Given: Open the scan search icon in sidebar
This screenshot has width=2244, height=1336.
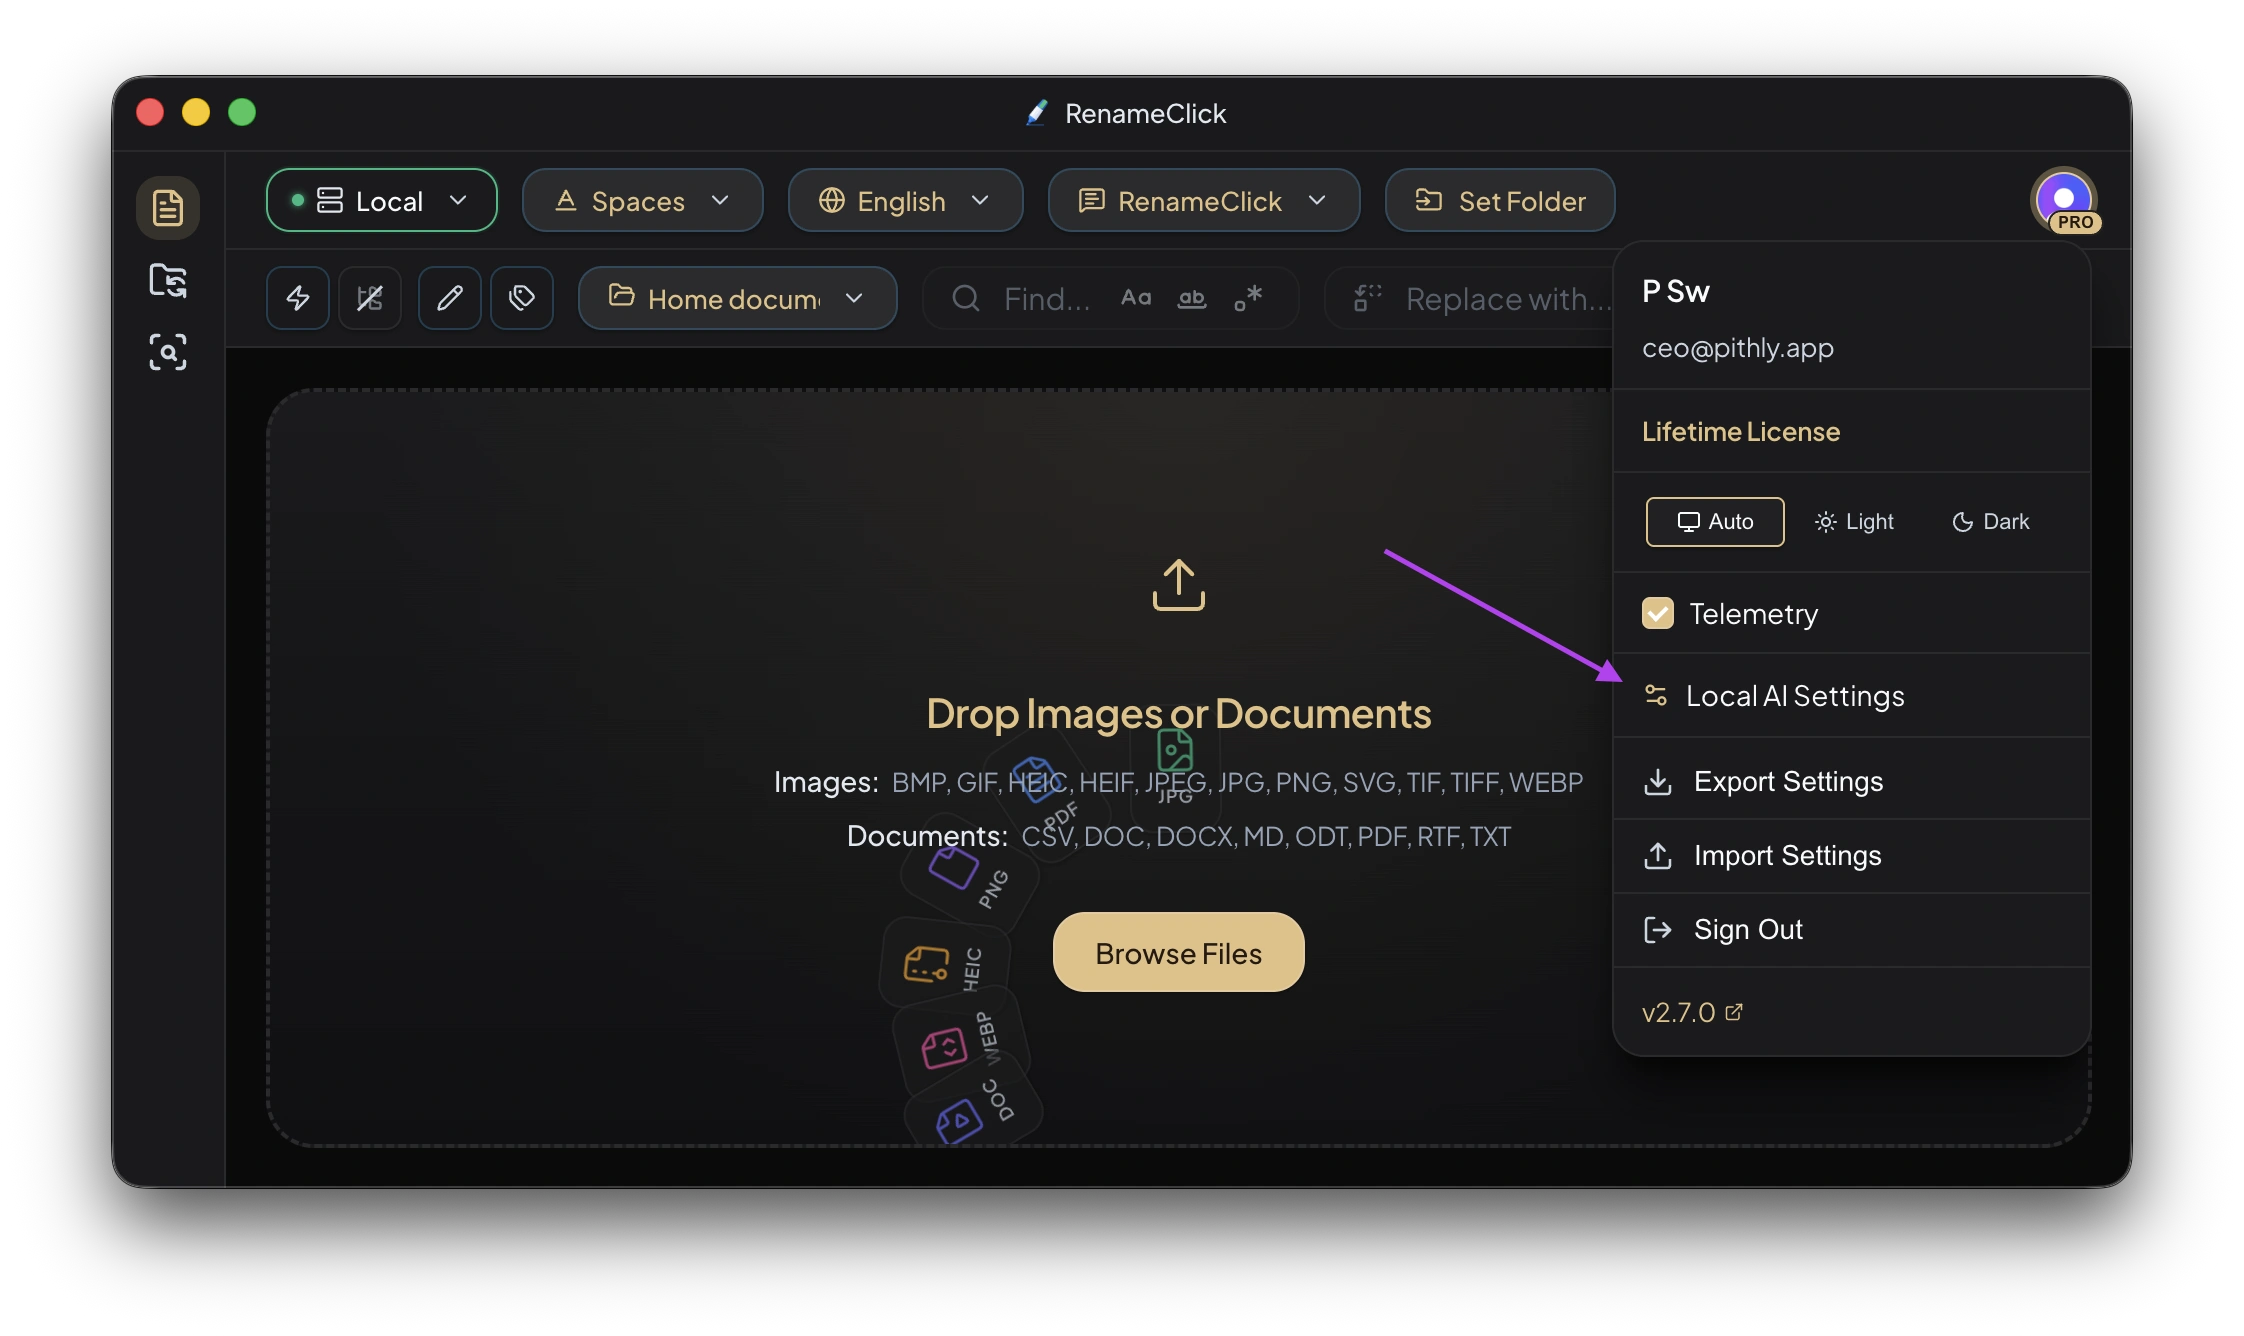Looking at the screenshot, I should pos(168,352).
